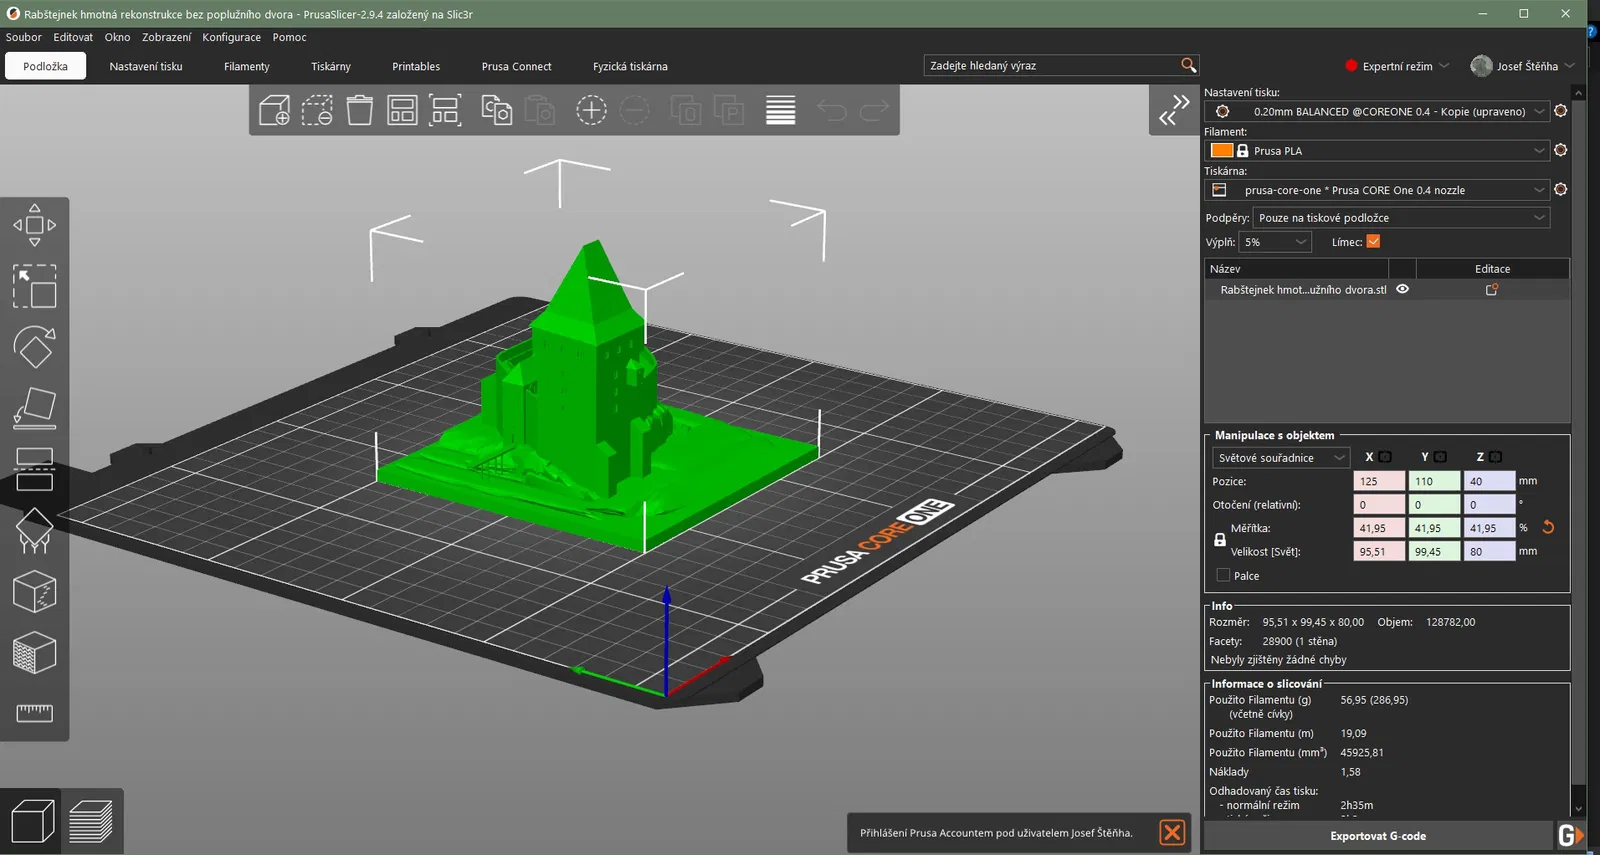Screen dimensions: 1600x855
Task: Click the Exportovat G-code button
Action: 1377,836
